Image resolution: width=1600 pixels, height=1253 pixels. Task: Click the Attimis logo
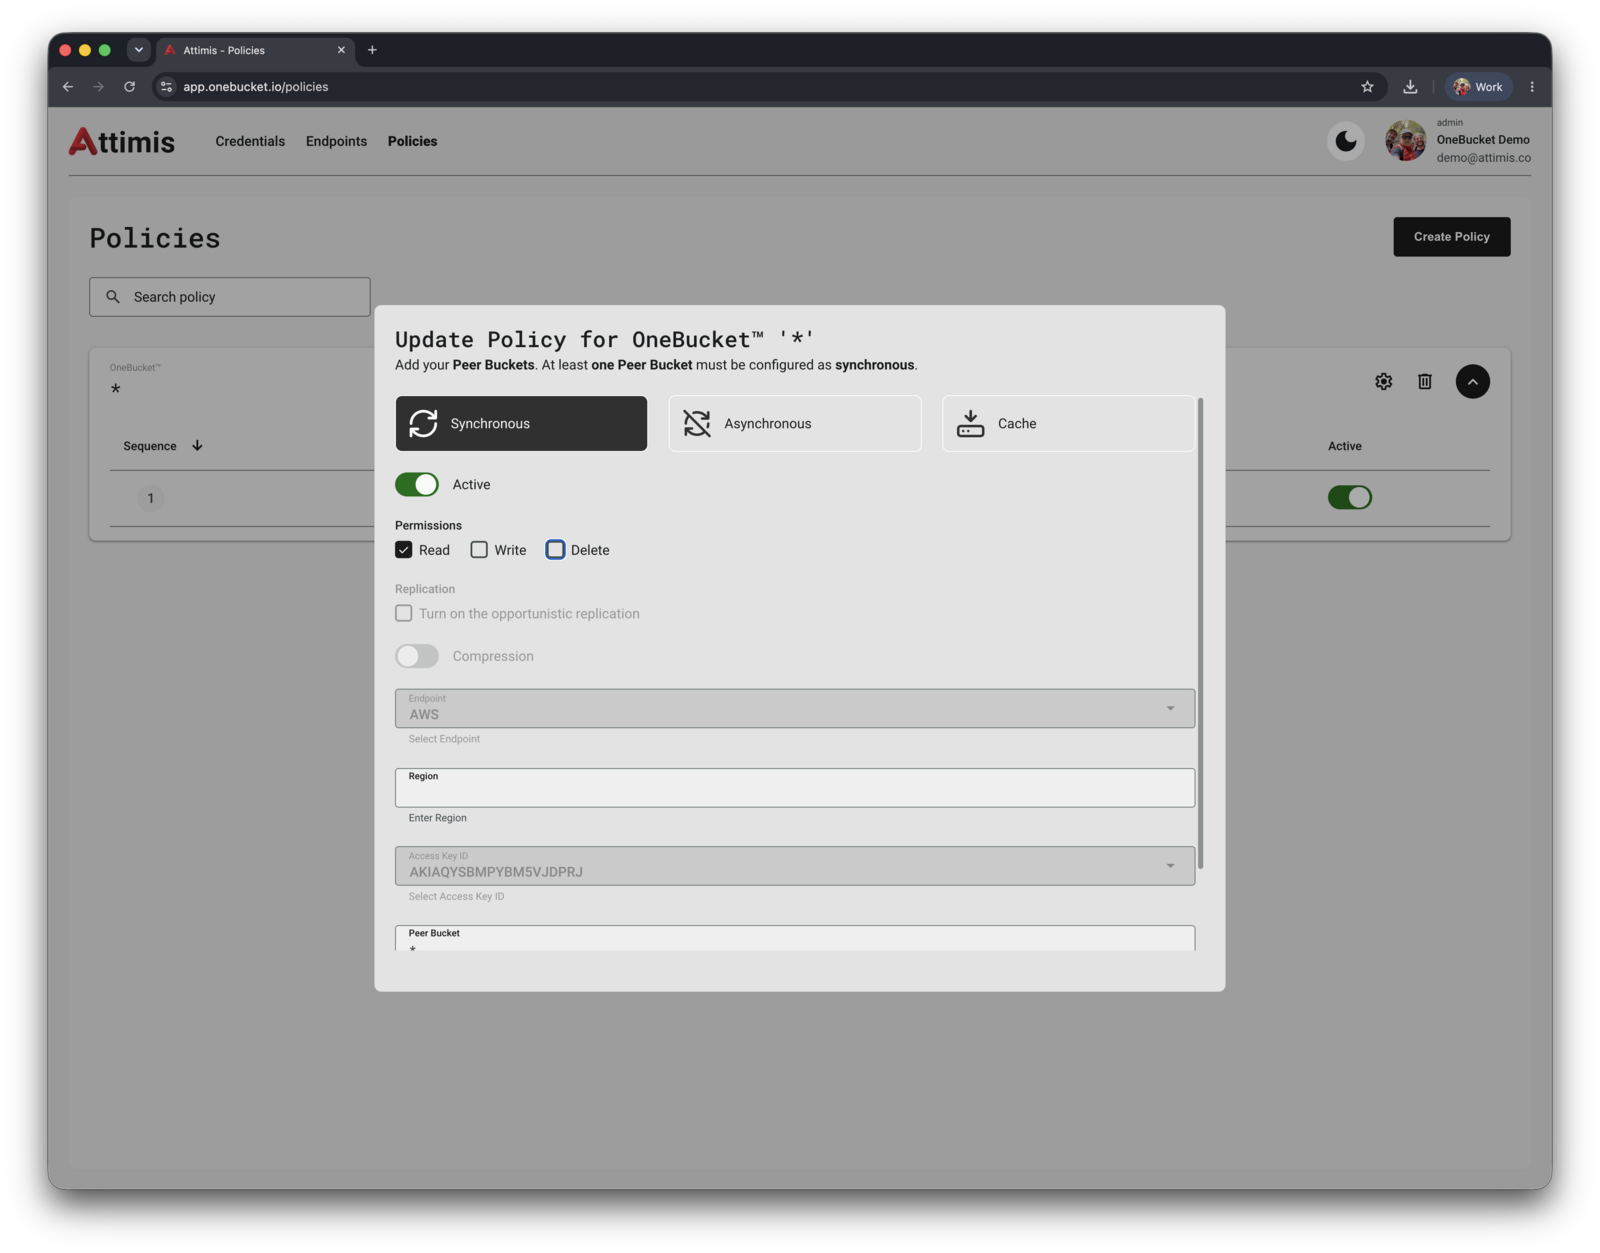(122, 141)
